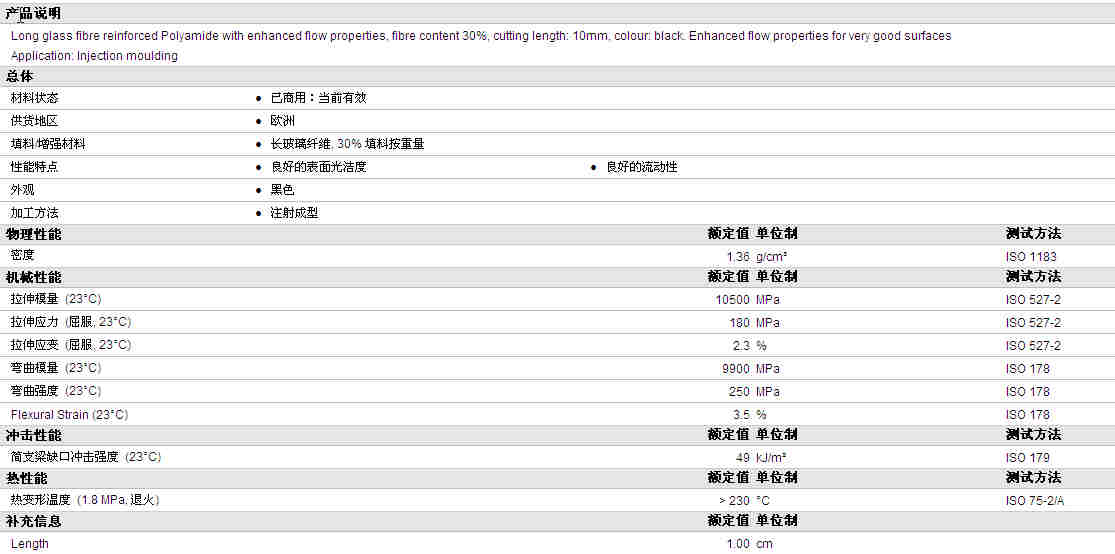Select the 密度 row label
Image resolution: width=1115 pixels, height=554 pixels.
(23, 255)
